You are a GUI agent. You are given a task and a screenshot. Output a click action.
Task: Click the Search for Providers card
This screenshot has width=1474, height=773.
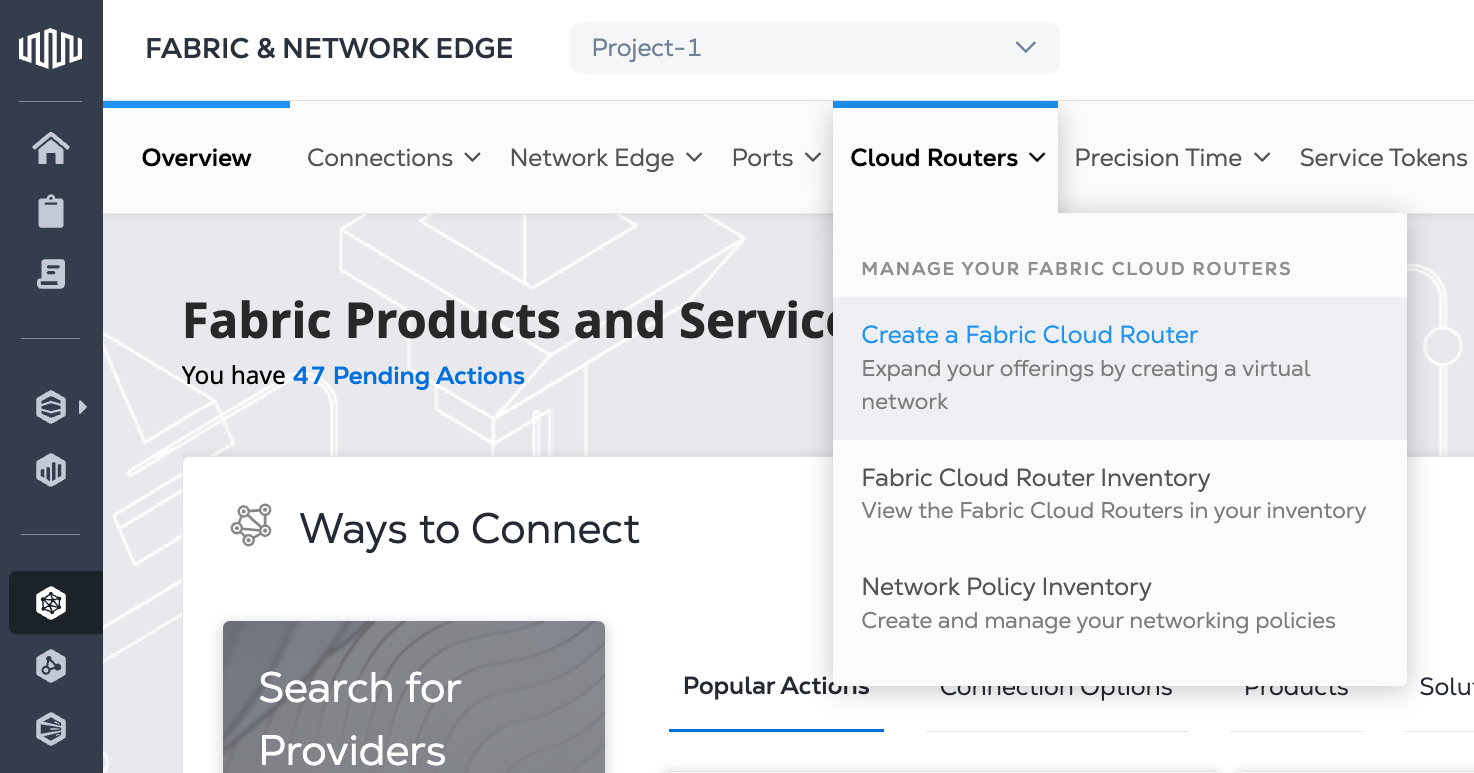[414, 697]
